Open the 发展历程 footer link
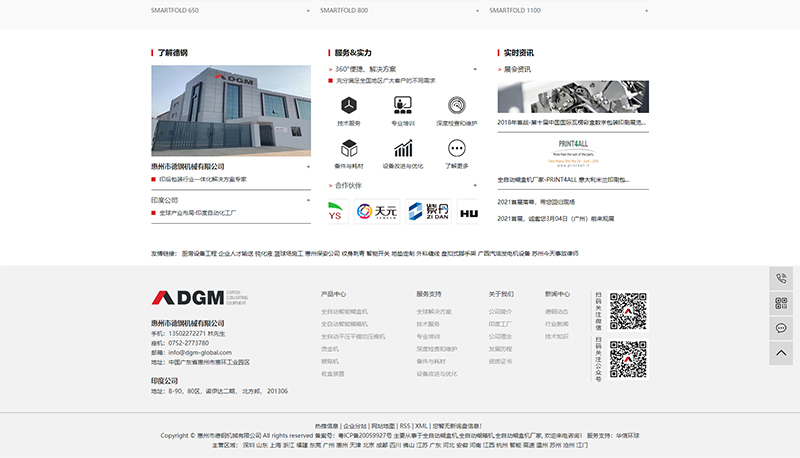Image resolution: width=800 pixels, height=458 pixels. tap(500, 349)
